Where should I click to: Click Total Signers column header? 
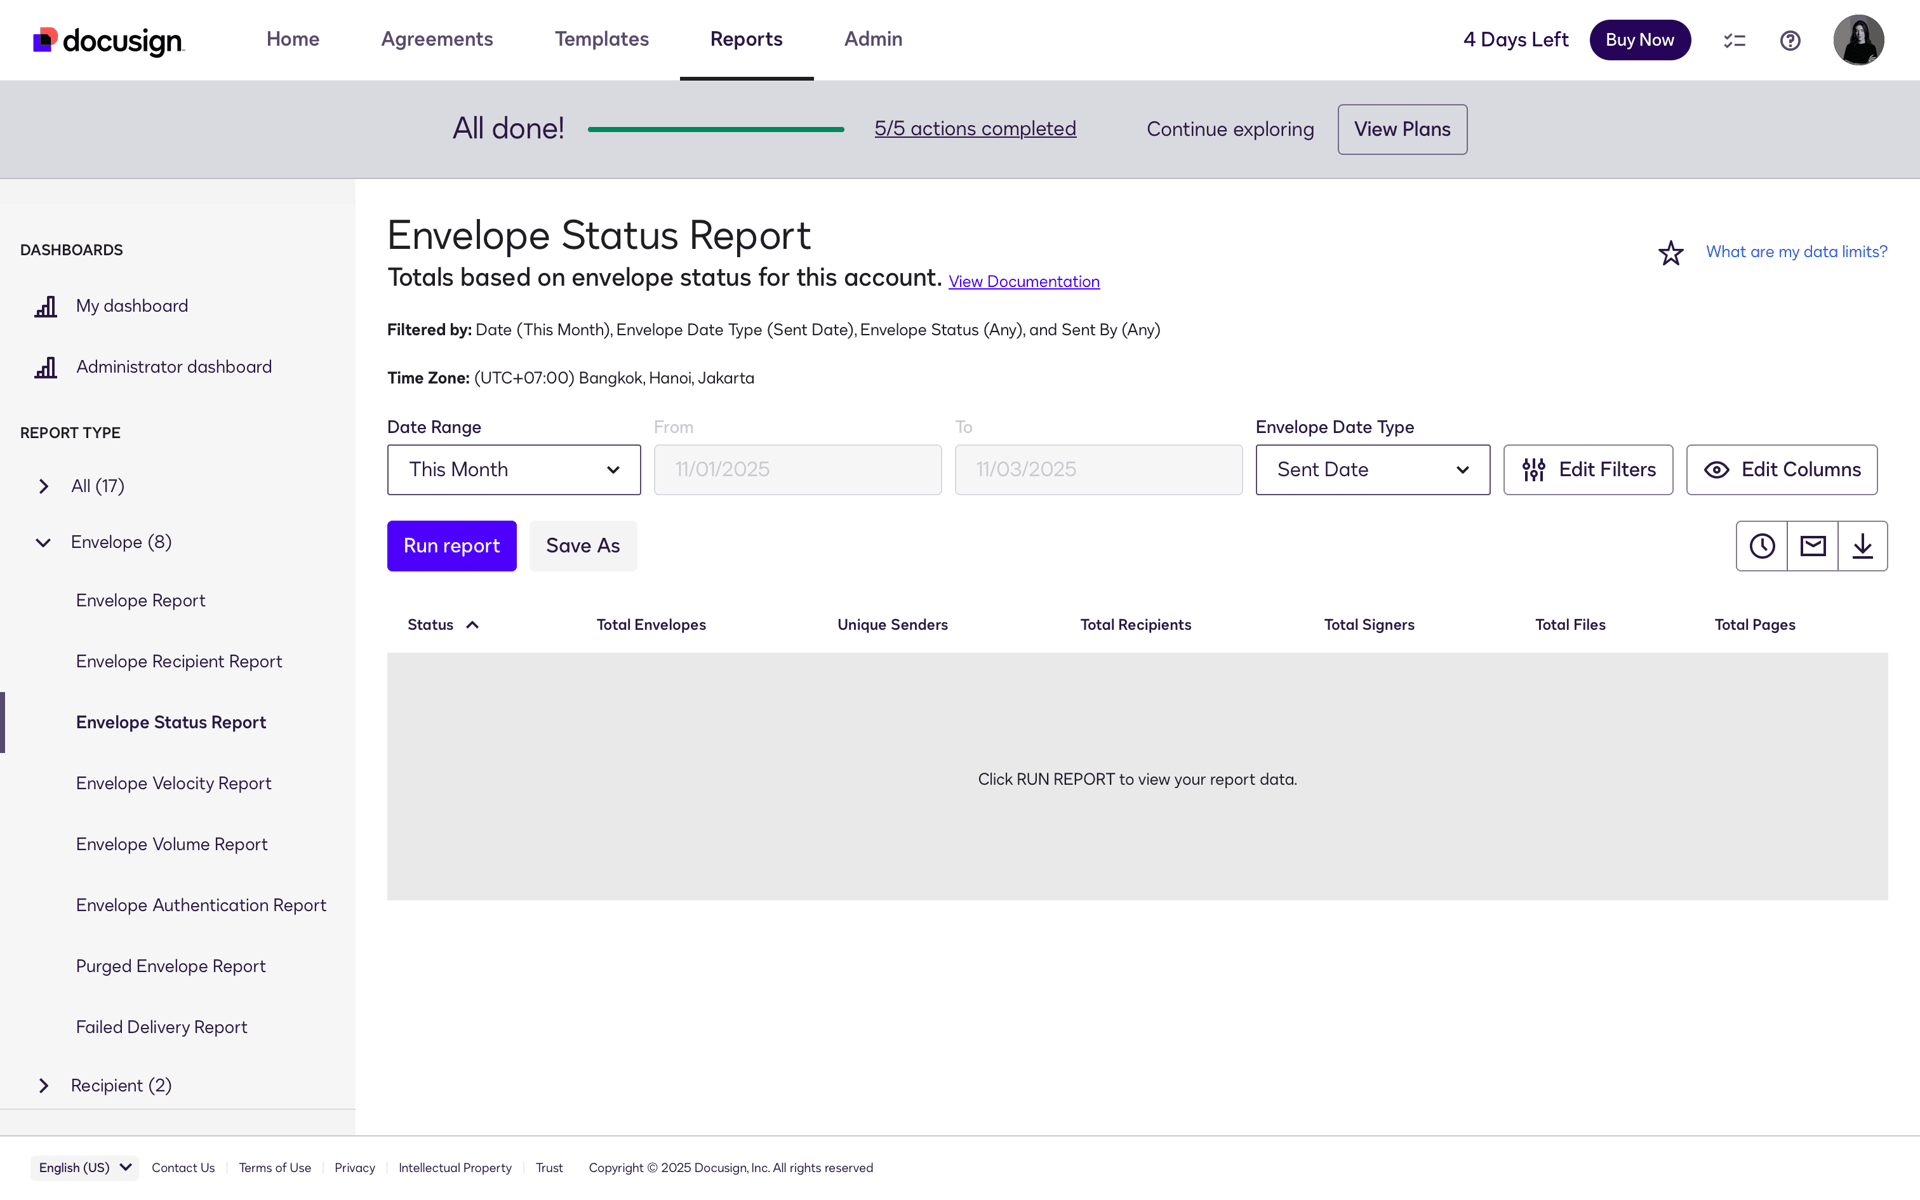1369,625
